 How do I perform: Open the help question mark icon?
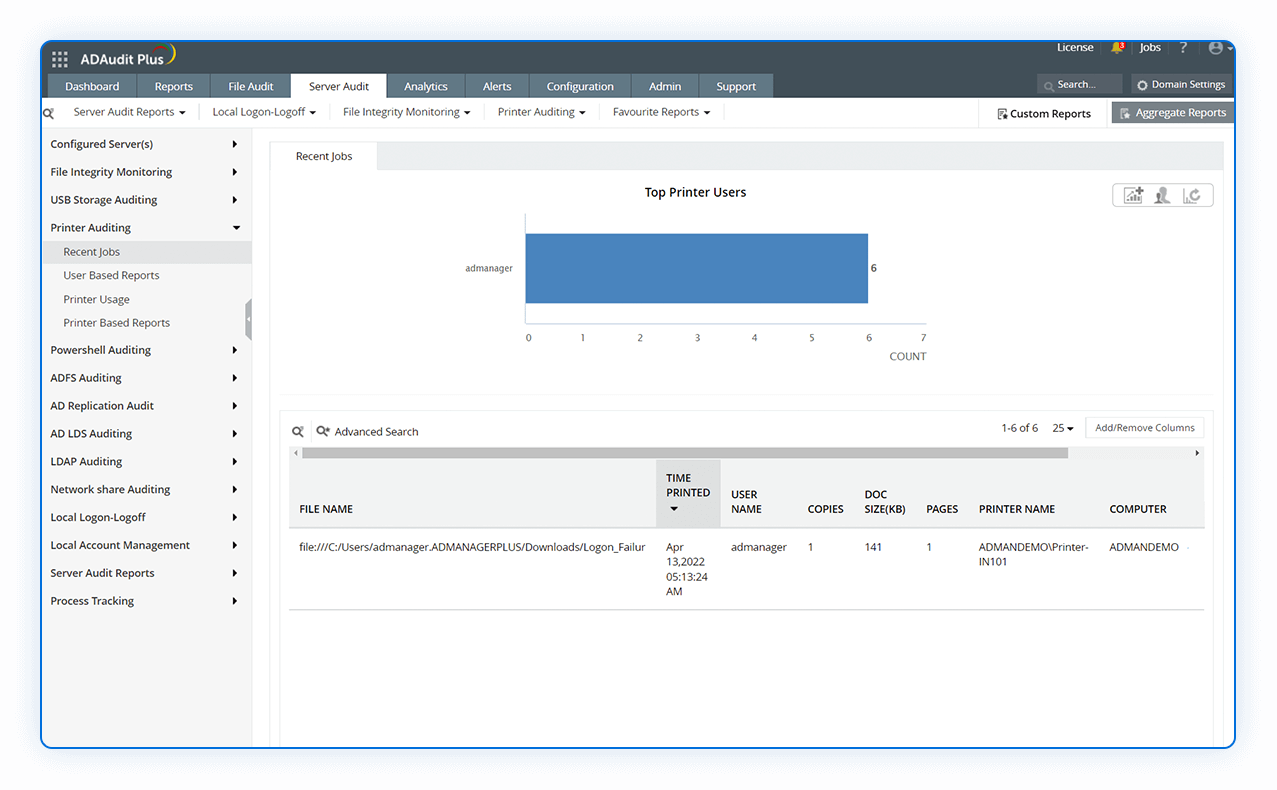coord(1183,48)
